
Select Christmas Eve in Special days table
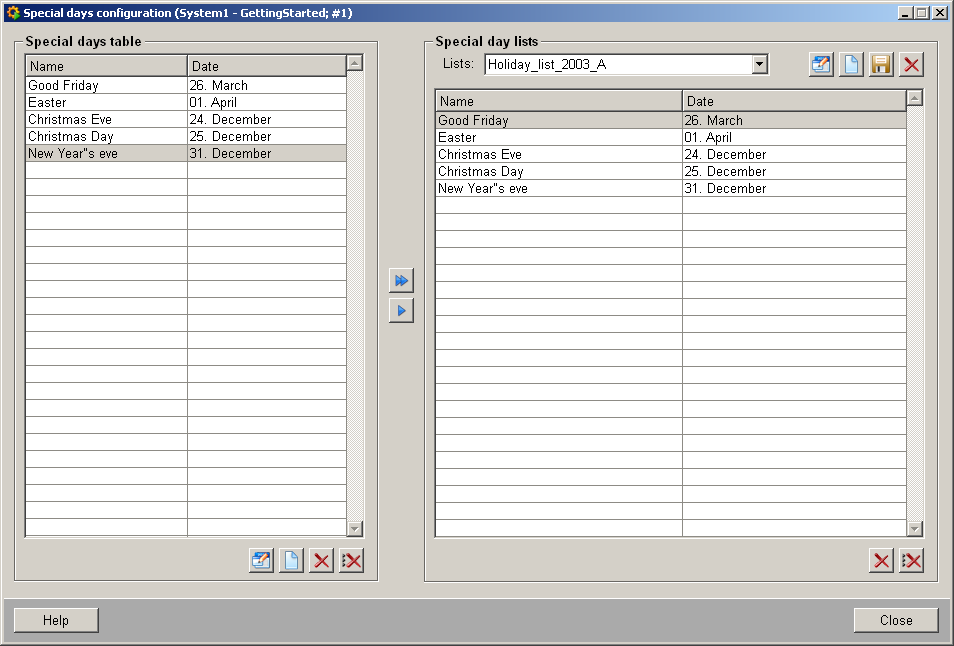[x=106, y=120]
